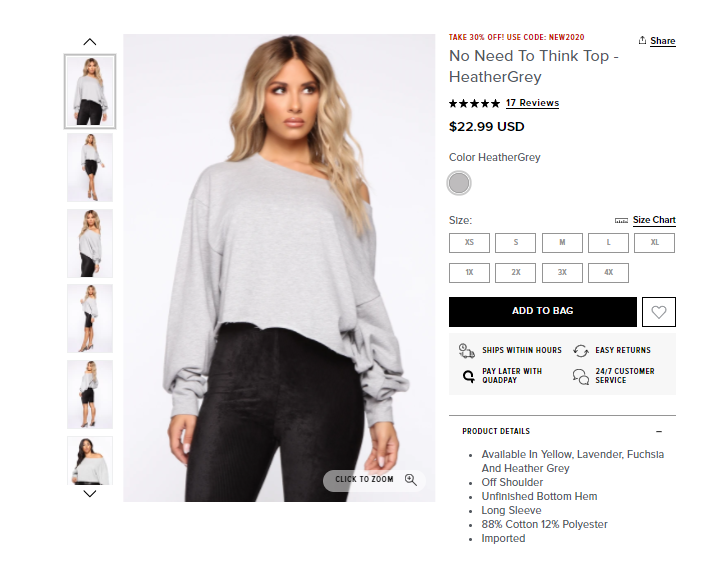The height and width of the screenshot is (568, 707).
Task: Click the Add To Bag button
Action: 542,311
